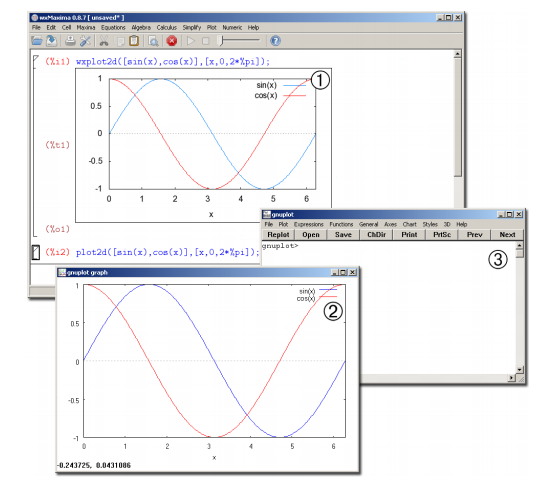Maximize the gnuplot graph window
Image resolution: width=537 pixels, height=481 pixels.
coord(344,272)
